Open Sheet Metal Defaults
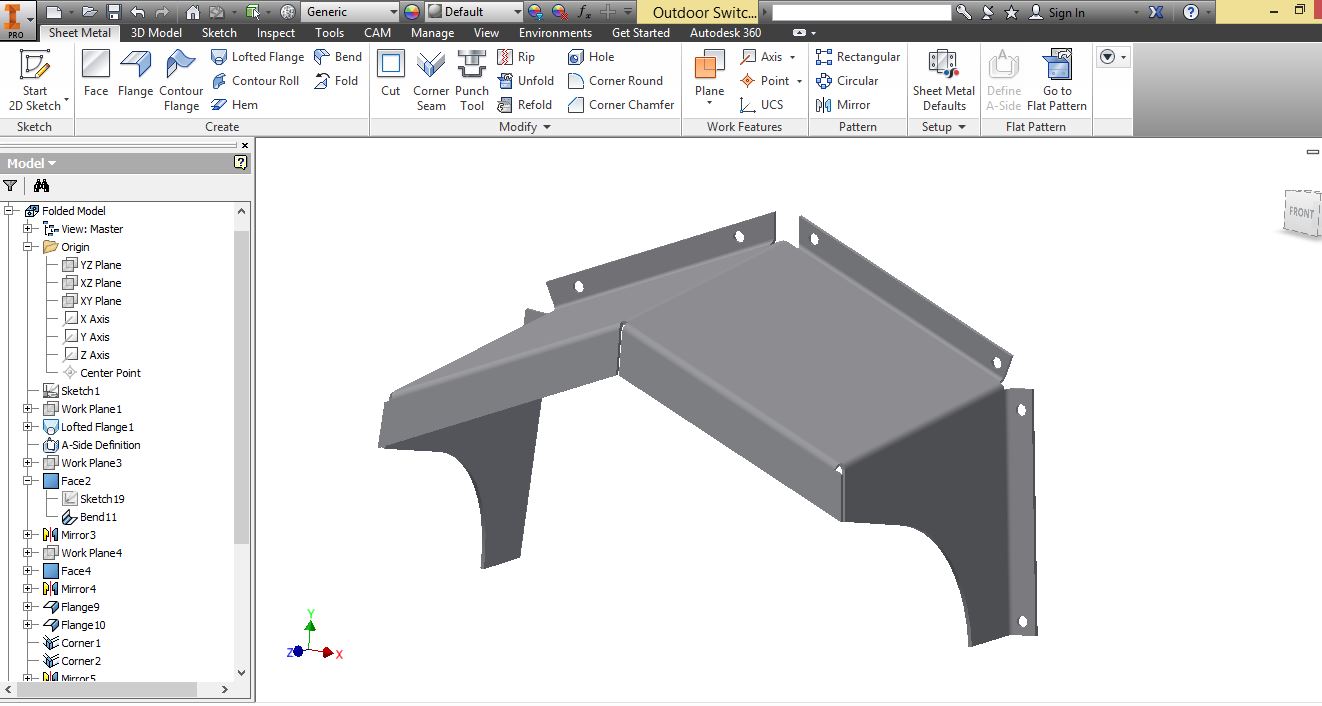 coord(944,80)
